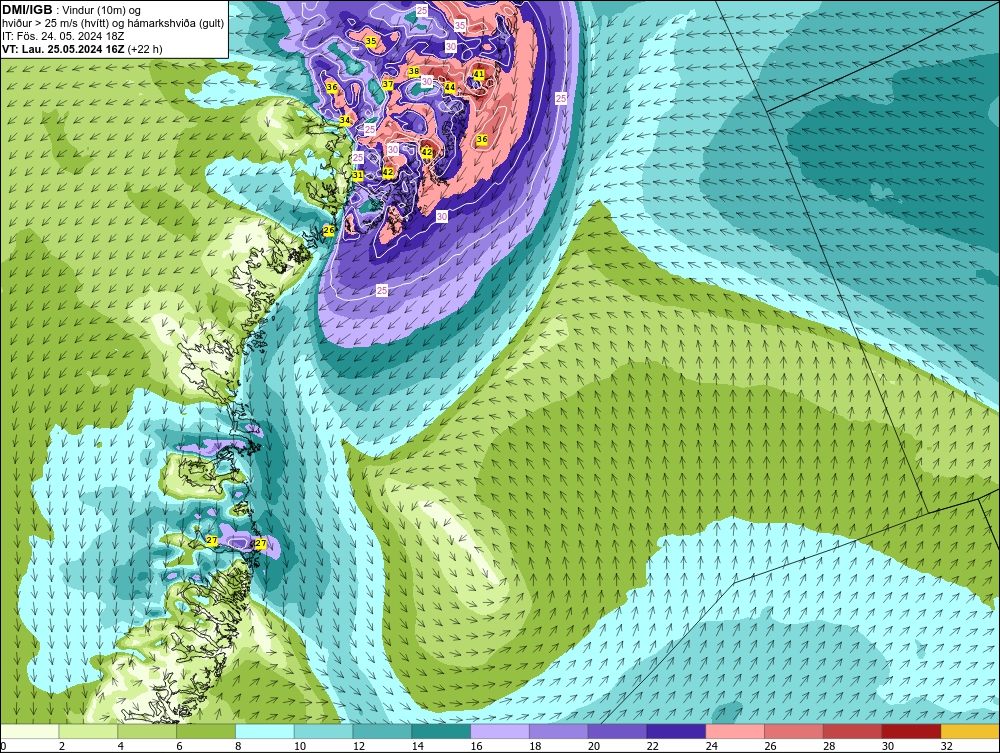Select the 26–28 m/s salmon legend swatch

click(793, 731)
